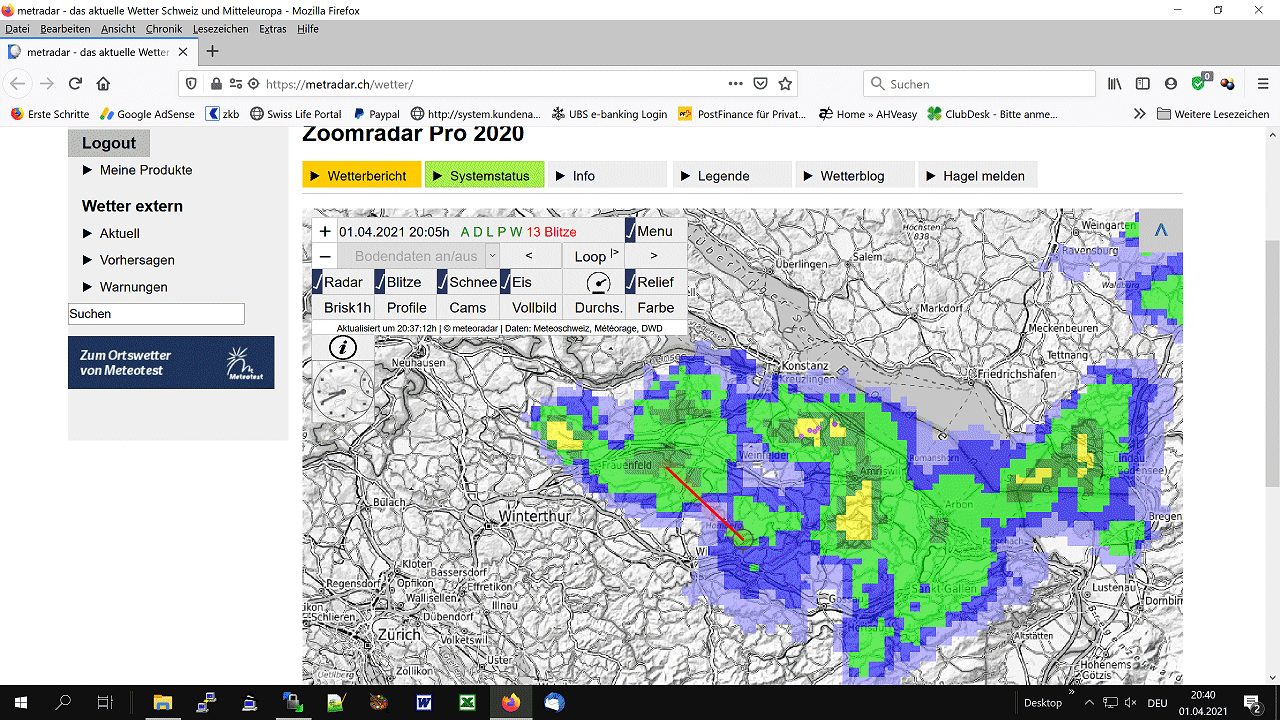Click the gauge speedometer icon in radar panel
1280x720 pixels.
598,283
